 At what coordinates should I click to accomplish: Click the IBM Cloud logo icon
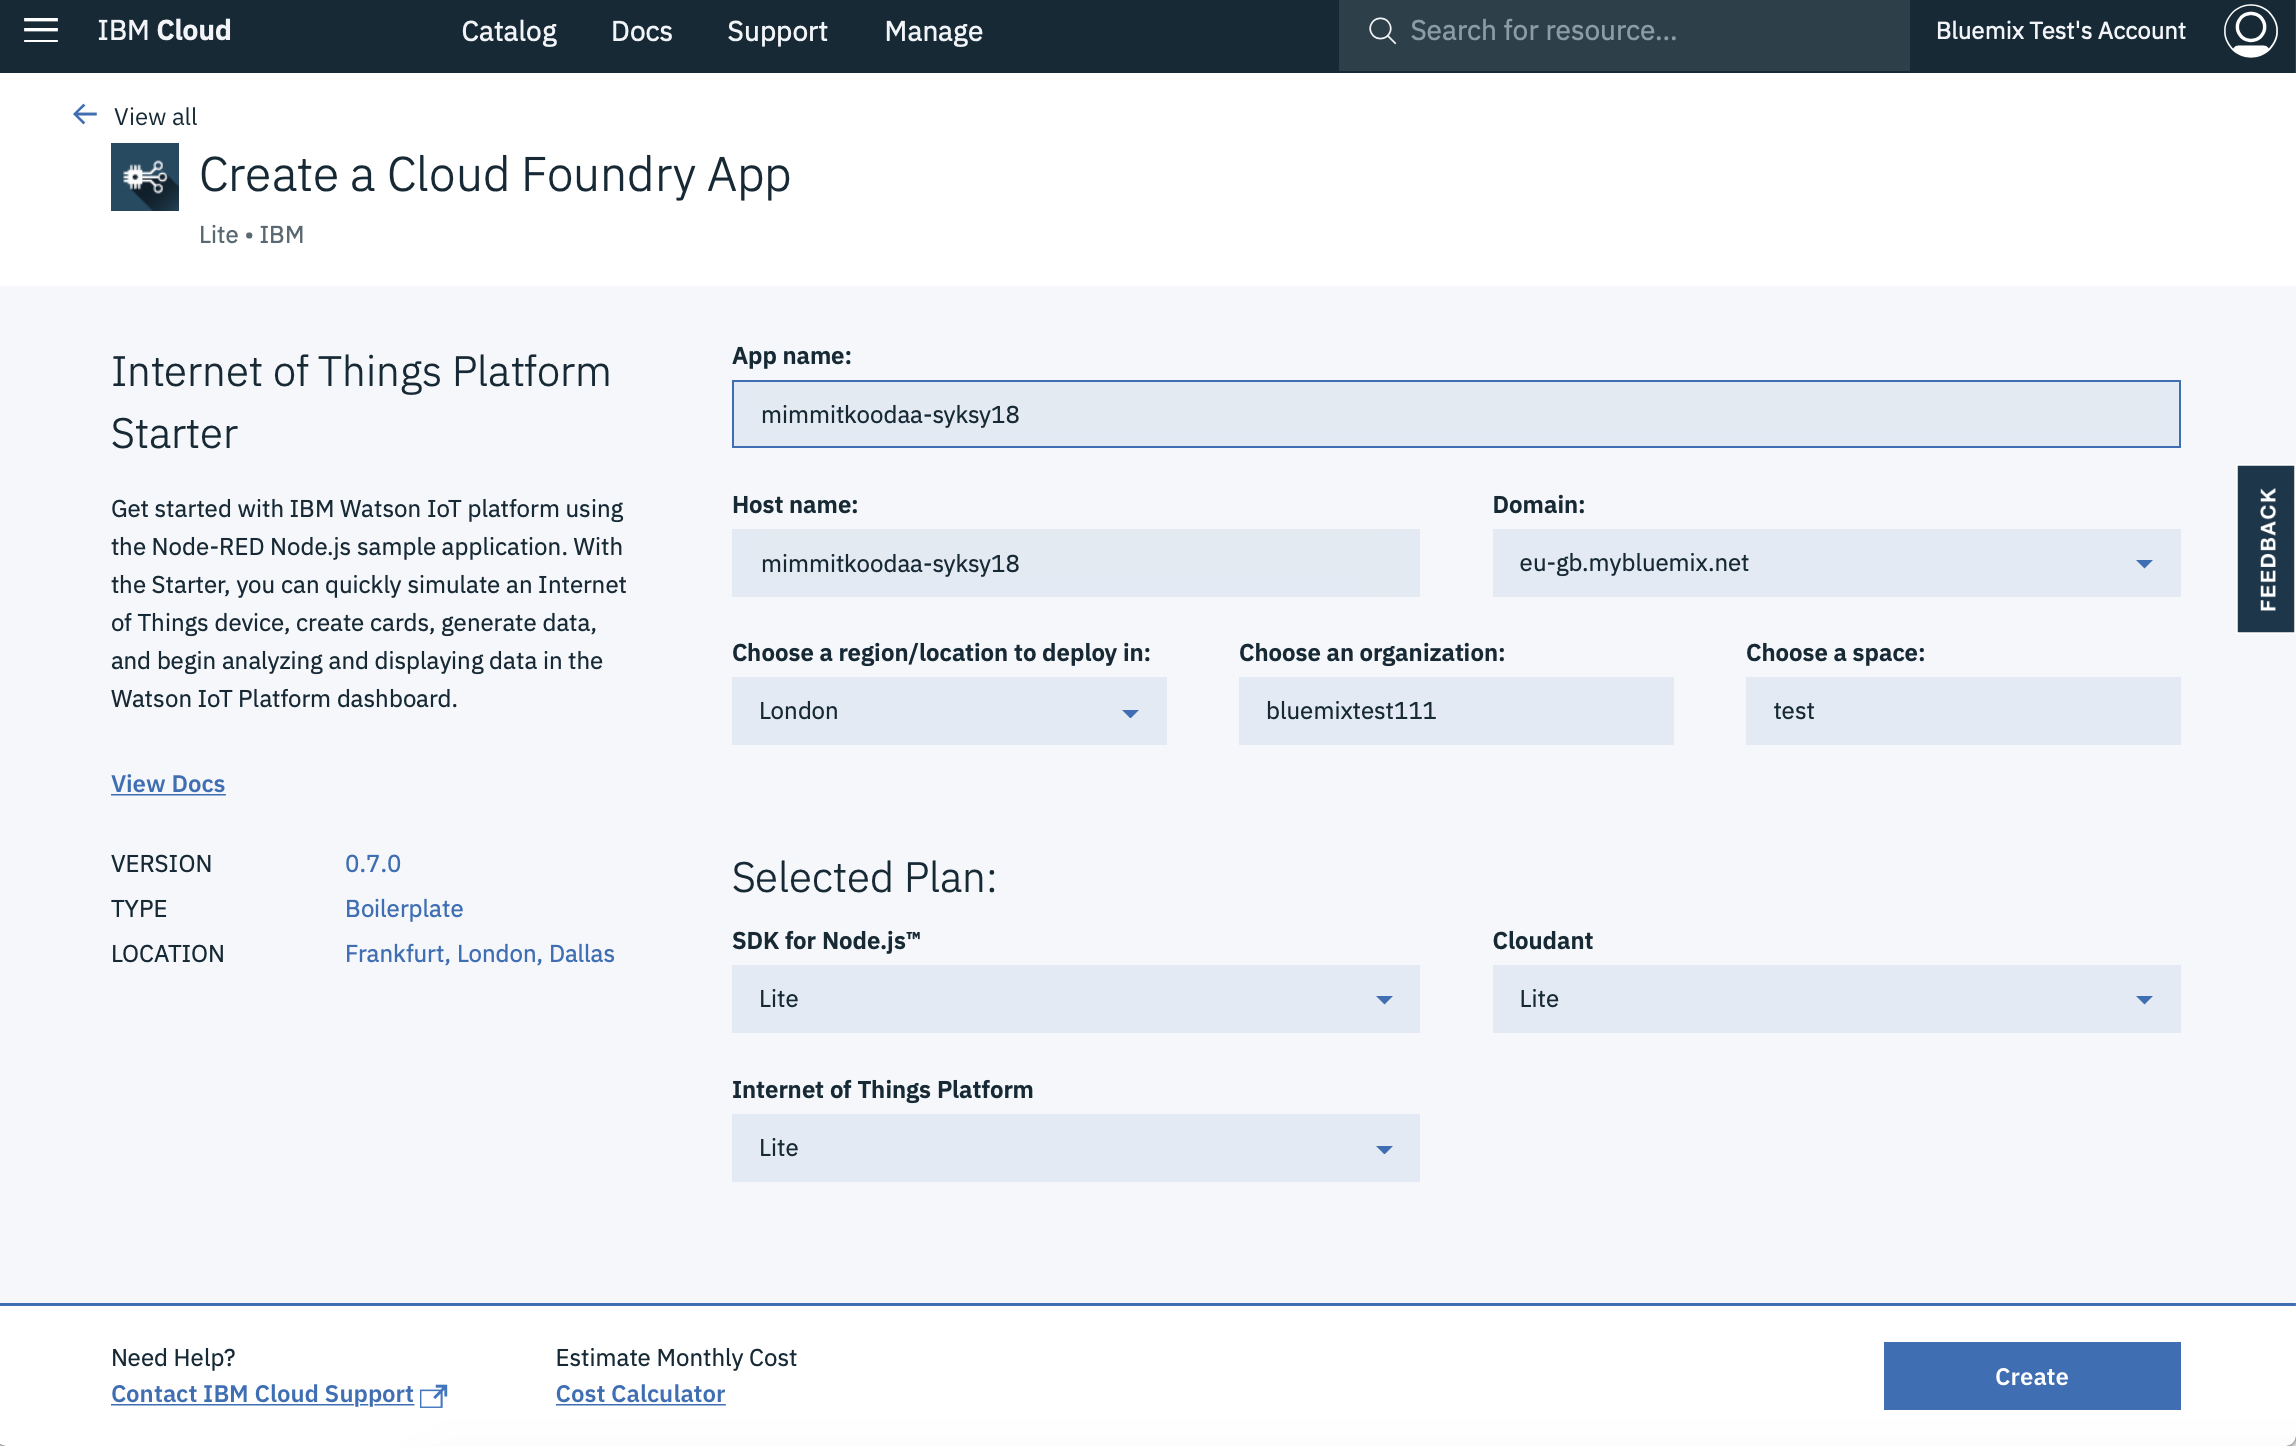162,28
